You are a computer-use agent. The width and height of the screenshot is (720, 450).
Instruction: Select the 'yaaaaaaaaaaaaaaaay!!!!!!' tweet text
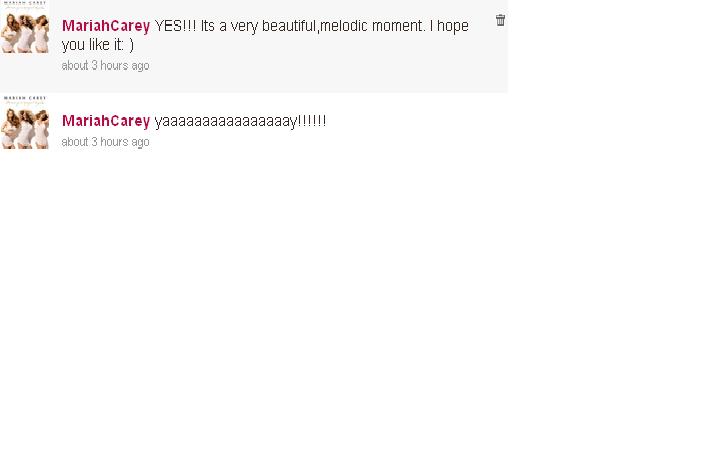[240, 121]
